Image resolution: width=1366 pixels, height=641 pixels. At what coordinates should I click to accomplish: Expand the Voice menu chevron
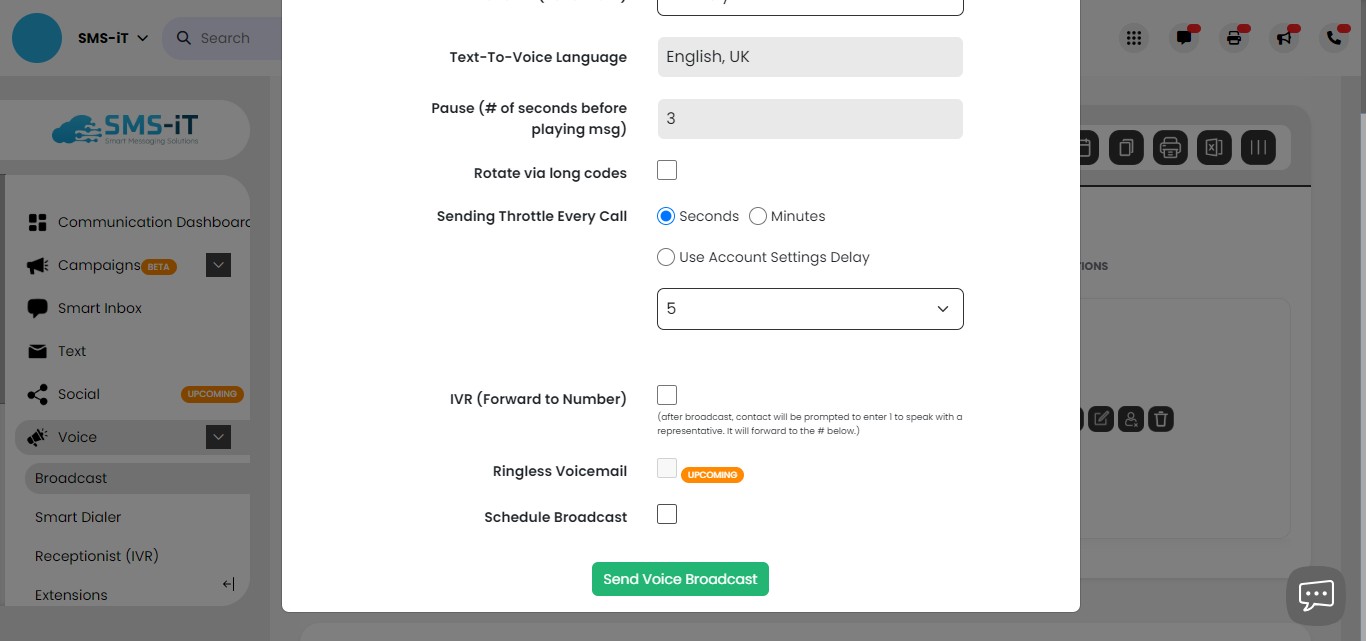218,437
